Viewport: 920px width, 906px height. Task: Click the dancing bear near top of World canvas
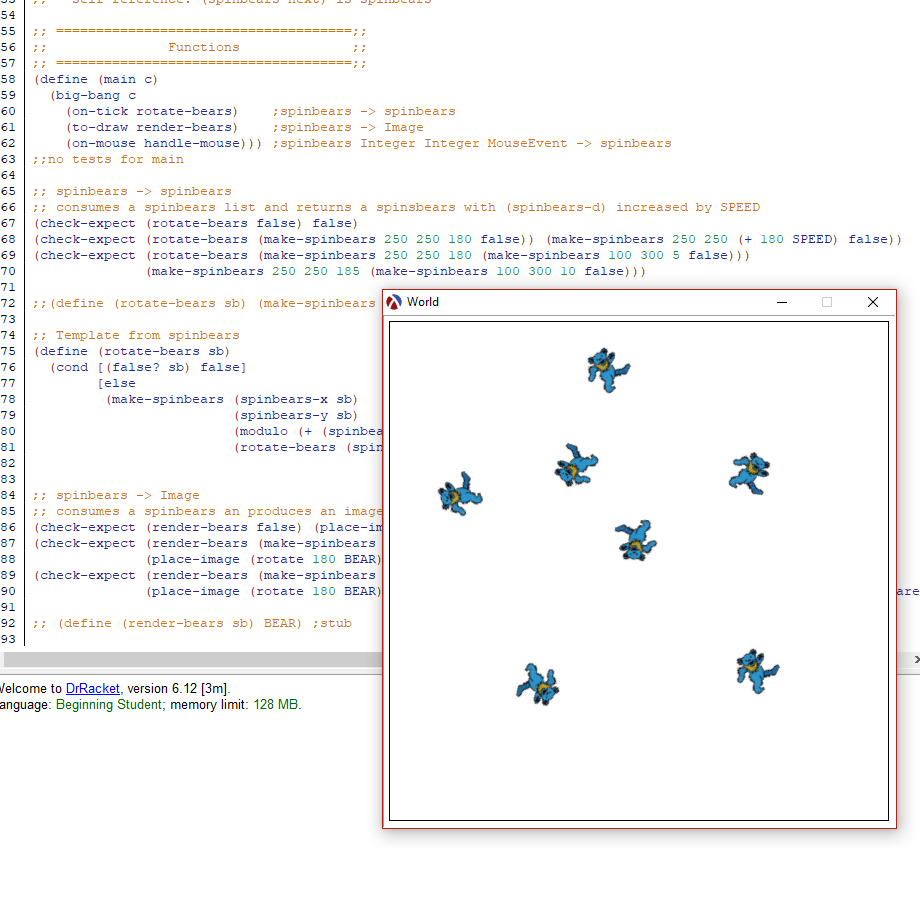[x=607, y=369]
